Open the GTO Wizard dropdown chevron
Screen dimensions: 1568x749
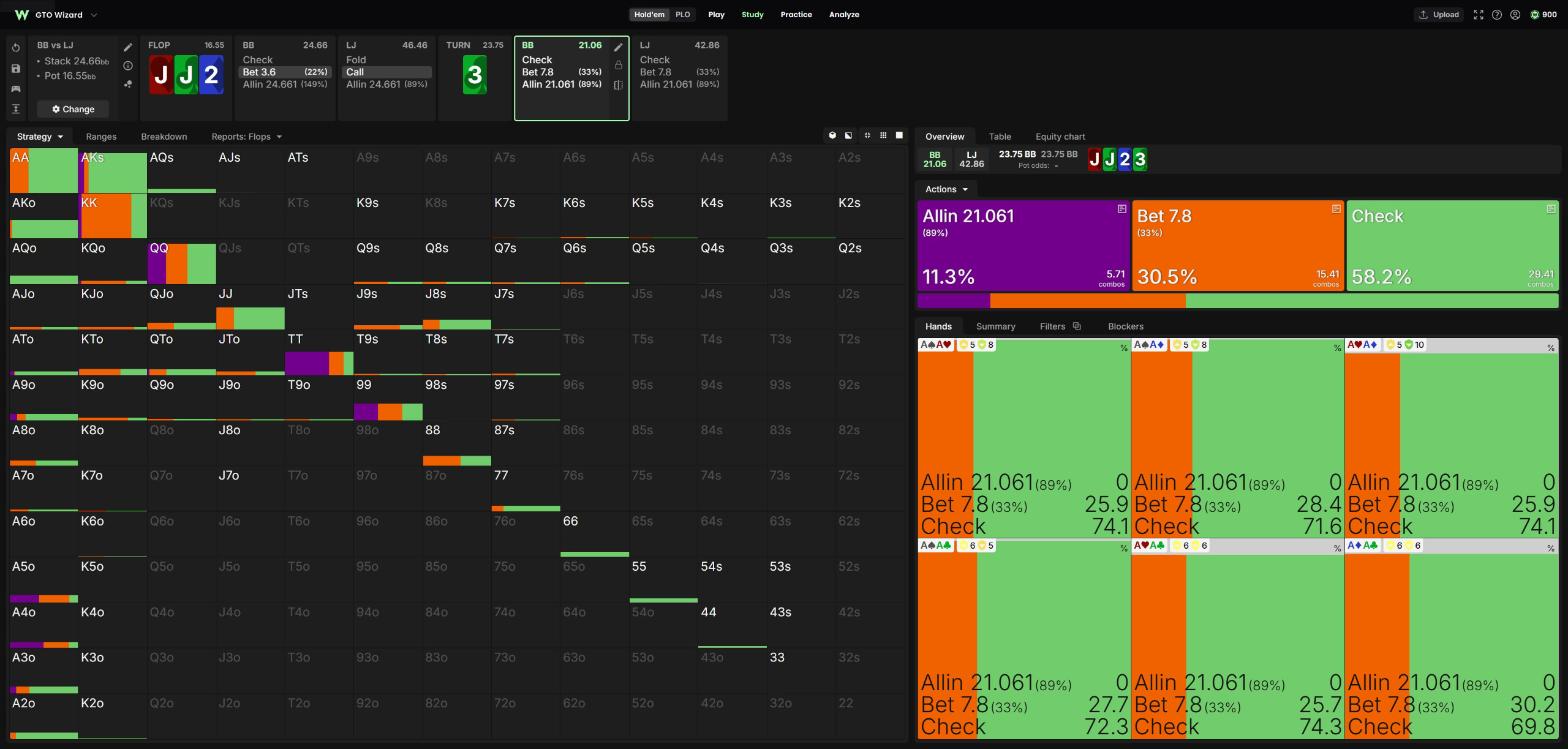pyautogui.click(x=94, y=15)
